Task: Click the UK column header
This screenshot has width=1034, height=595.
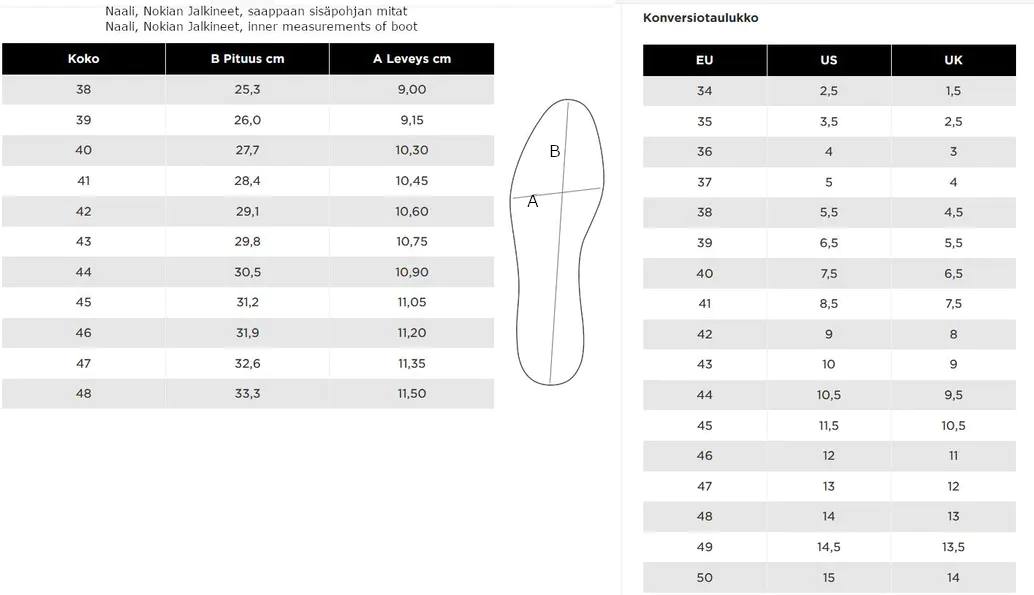Action: pos(953,60)
